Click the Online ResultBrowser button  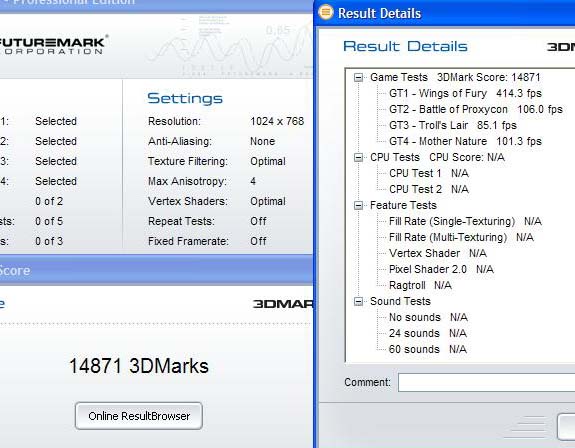point(139,416)
